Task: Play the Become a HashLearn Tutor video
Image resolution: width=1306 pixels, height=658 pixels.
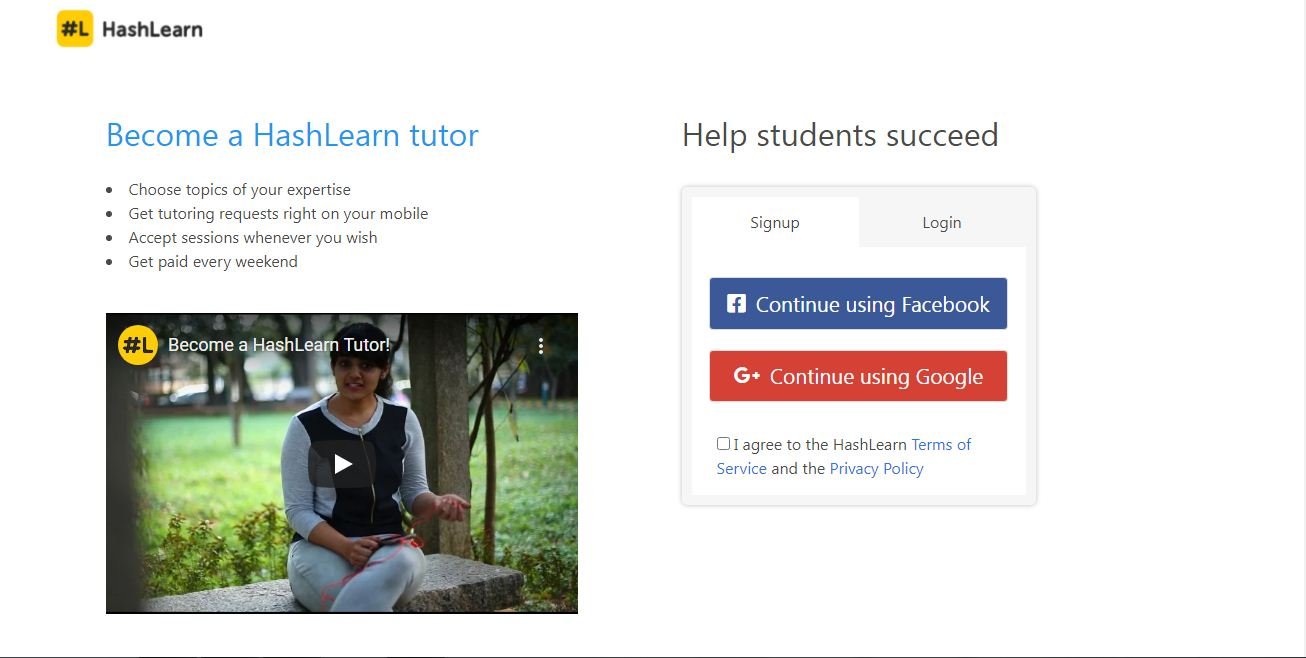Action: [342, 464]
